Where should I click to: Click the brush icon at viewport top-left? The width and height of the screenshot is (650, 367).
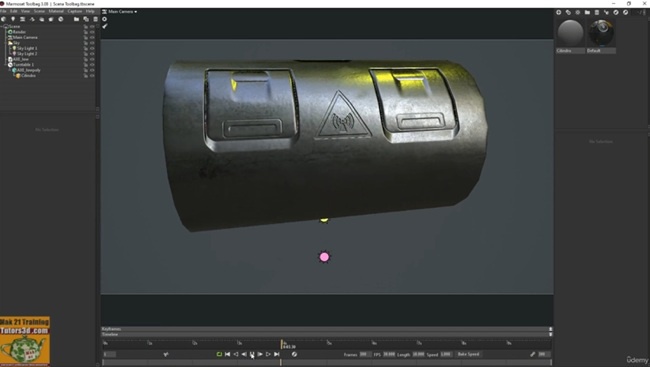105,26
